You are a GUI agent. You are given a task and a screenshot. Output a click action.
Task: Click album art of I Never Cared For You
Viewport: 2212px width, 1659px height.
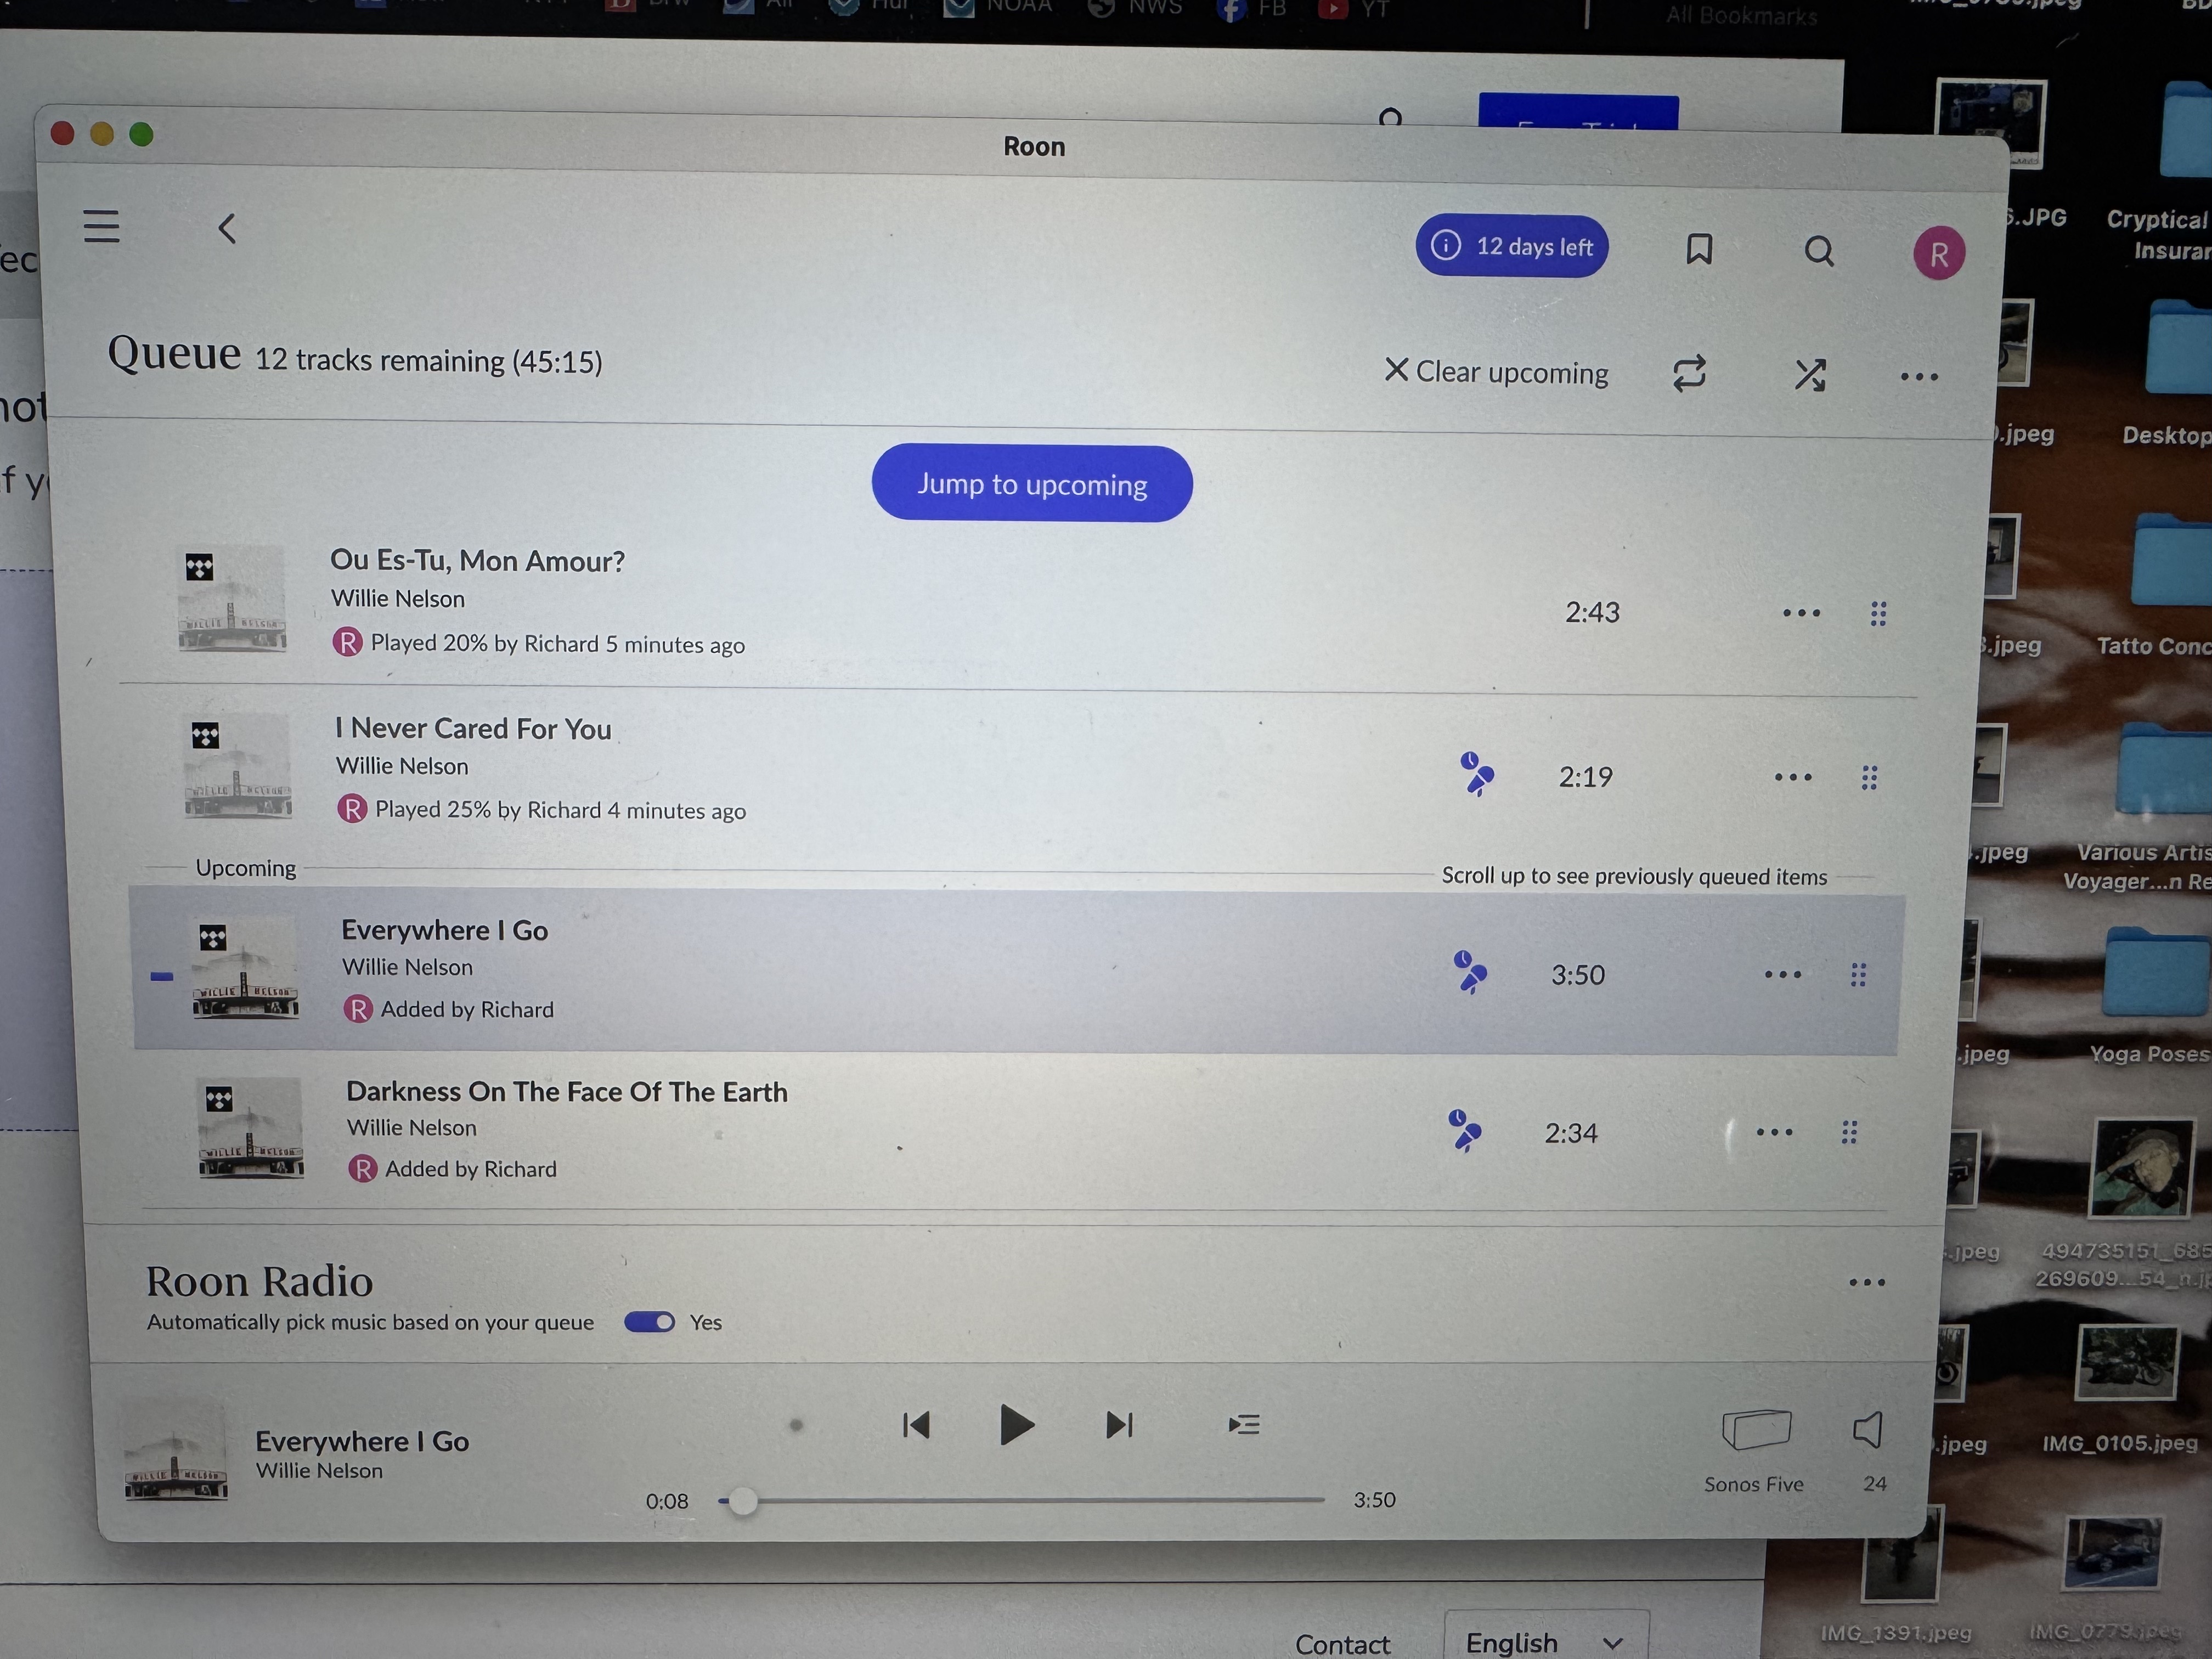[237, 766]
